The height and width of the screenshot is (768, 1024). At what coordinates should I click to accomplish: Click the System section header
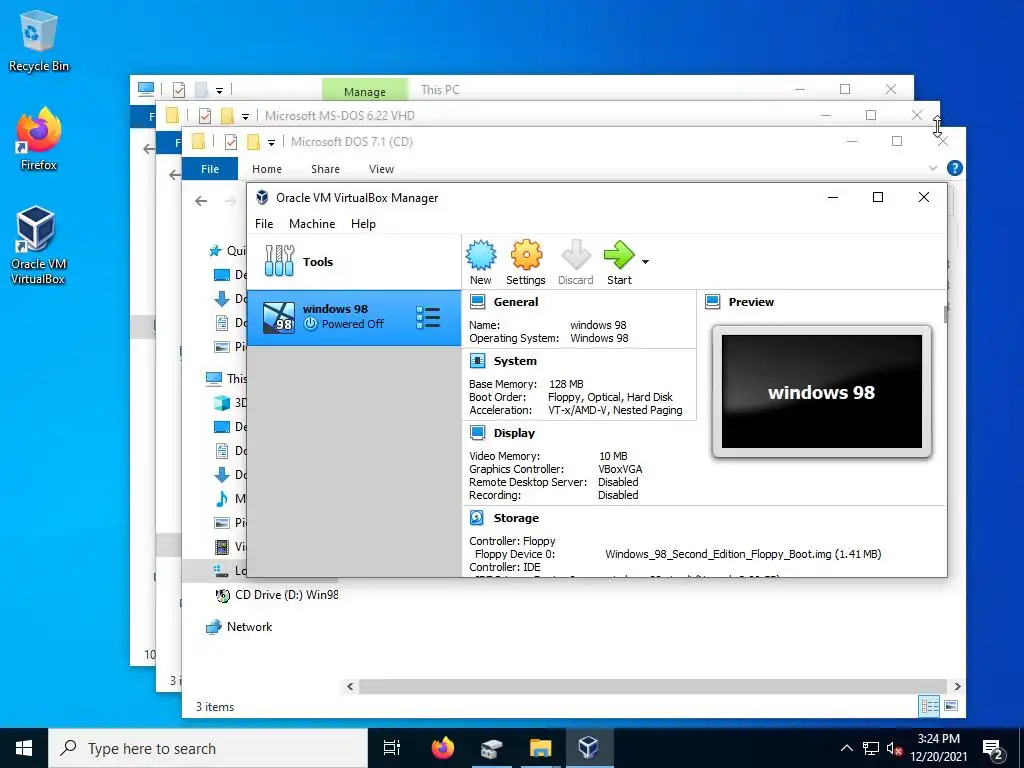[515, 361]
